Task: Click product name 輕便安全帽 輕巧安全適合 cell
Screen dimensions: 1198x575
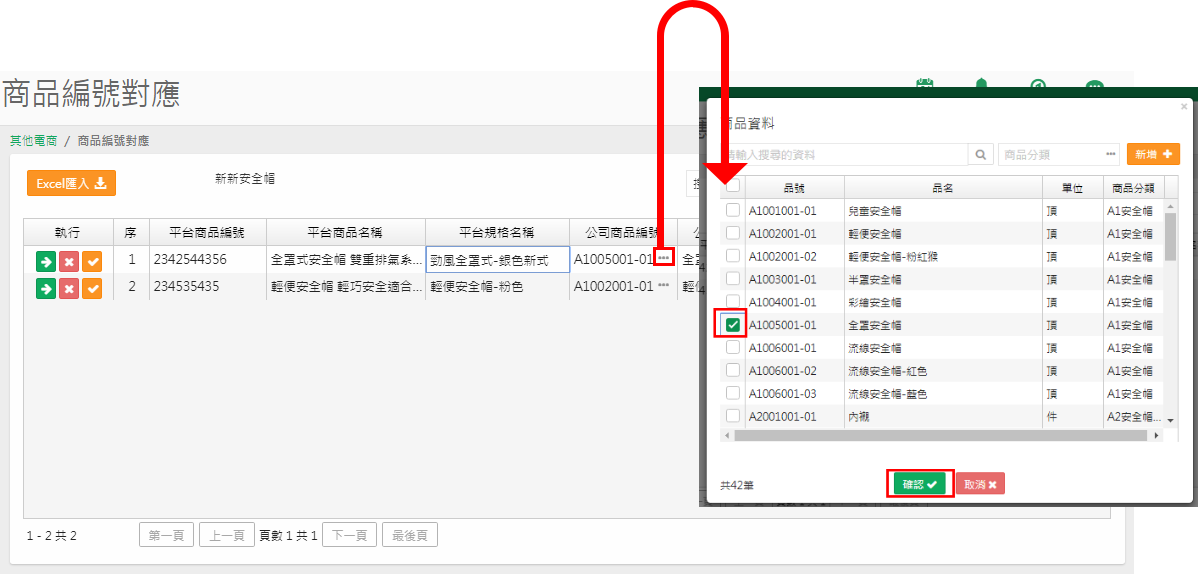Action: [x=346, y=287]
